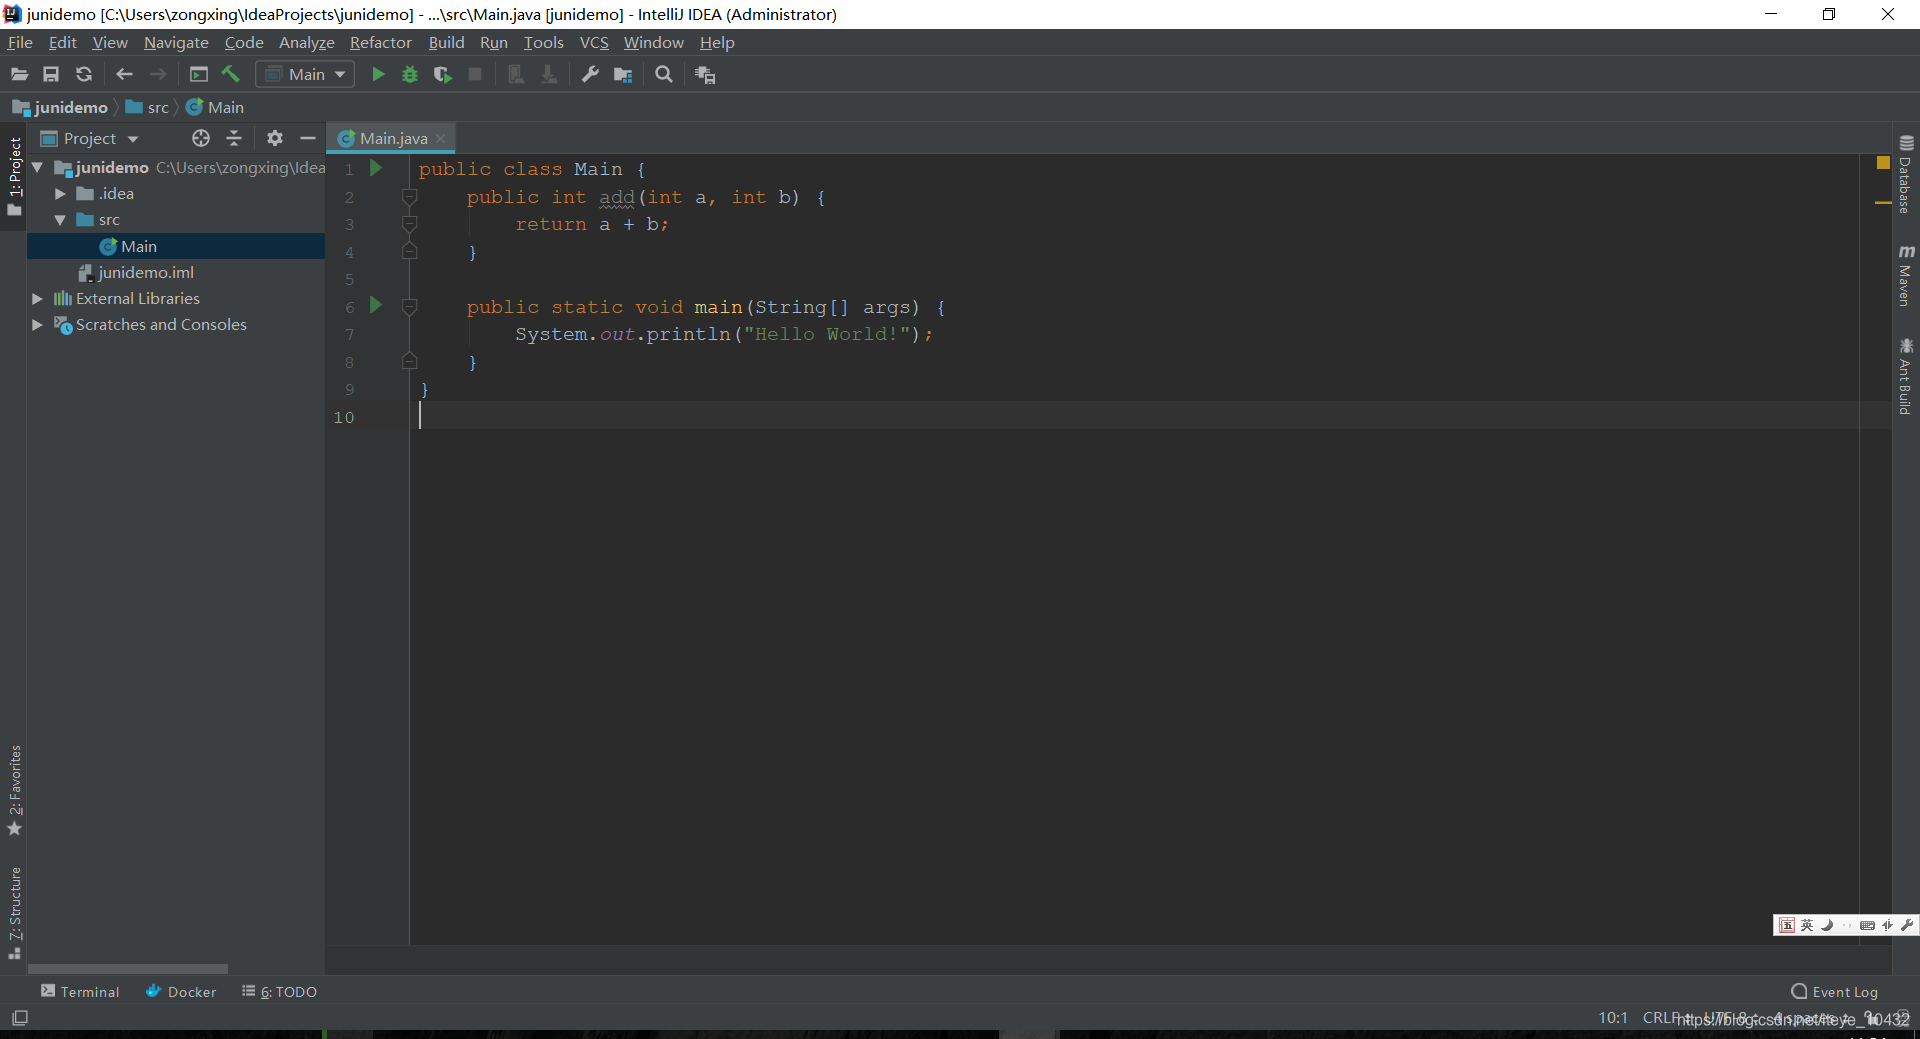Viewport: 1920px width, 1039px height.
Task: Click the locate/scroll from source target icon
Action: [x=201, y=138]
